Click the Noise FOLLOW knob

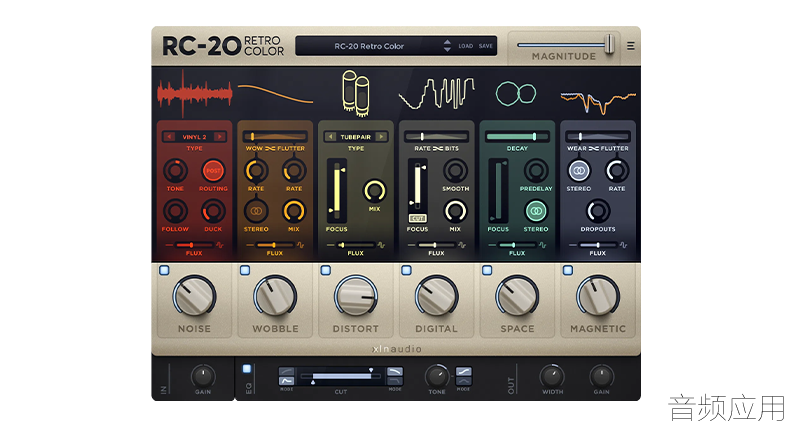pos(175,211)
